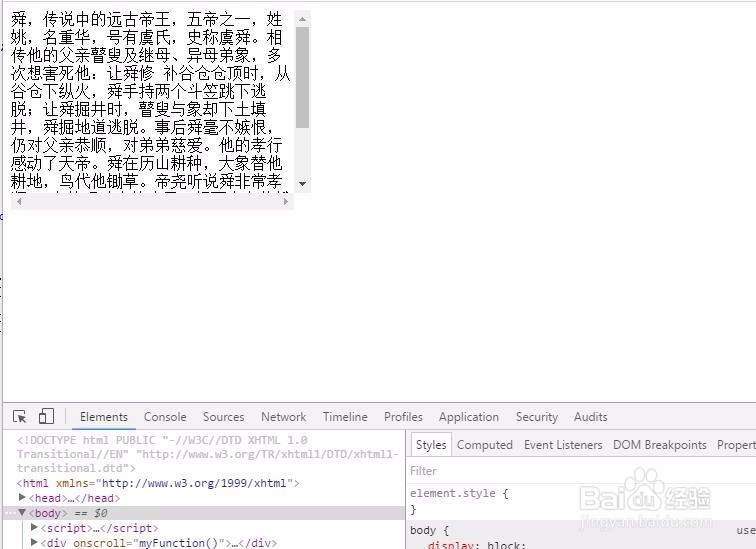Open the Event Listeners sidebar tab
Image resolution: width=756 pixels, height=549 pixels.
[563, 444]
